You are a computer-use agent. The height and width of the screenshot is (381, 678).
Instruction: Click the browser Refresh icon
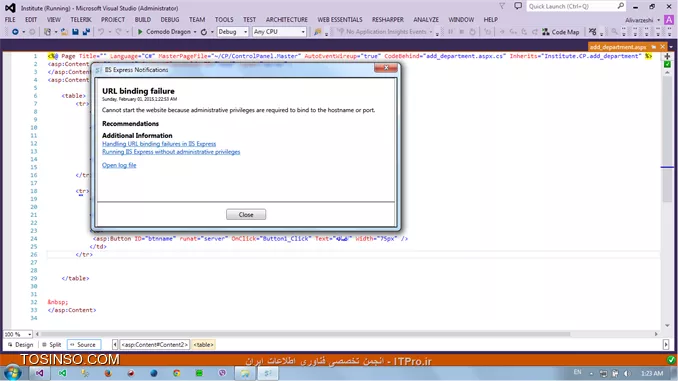pos(204,32)
